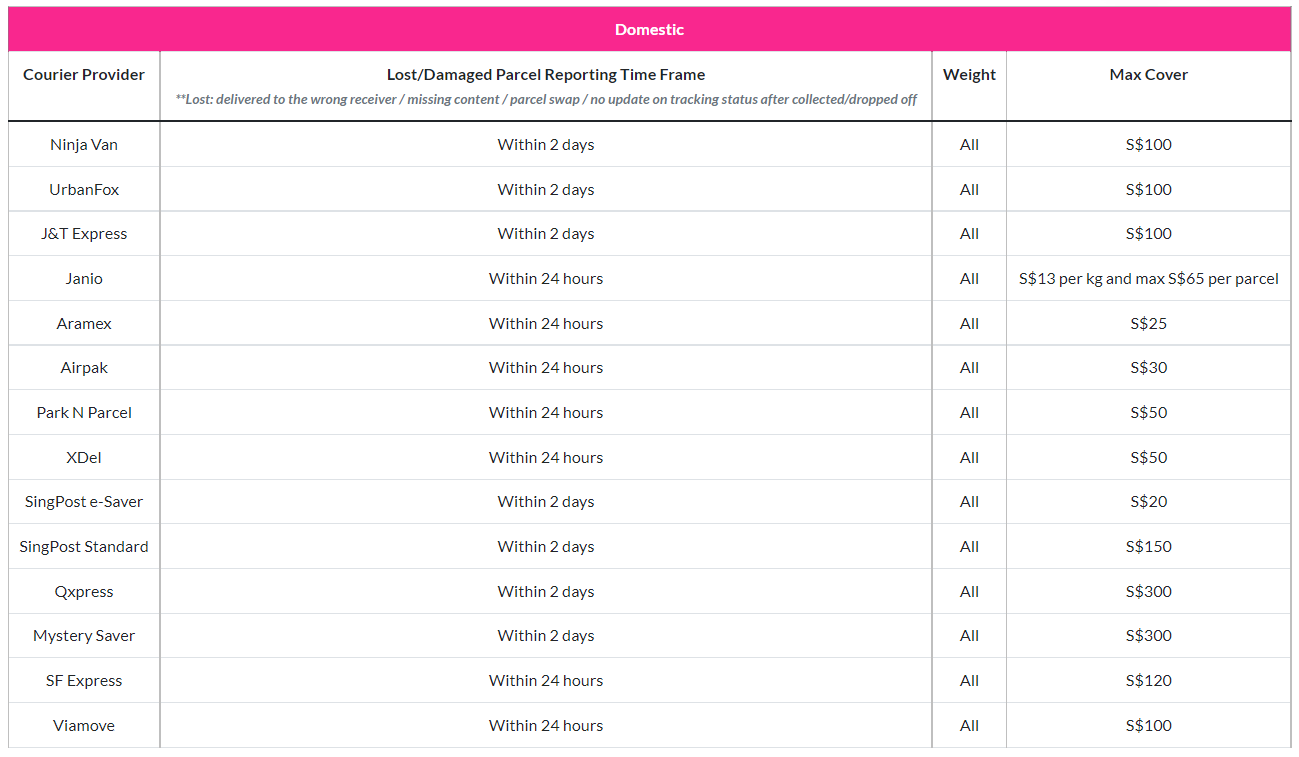1299x757 pixels.
Task: Click the pink Domestic header bar
Action: click(649, 29)
